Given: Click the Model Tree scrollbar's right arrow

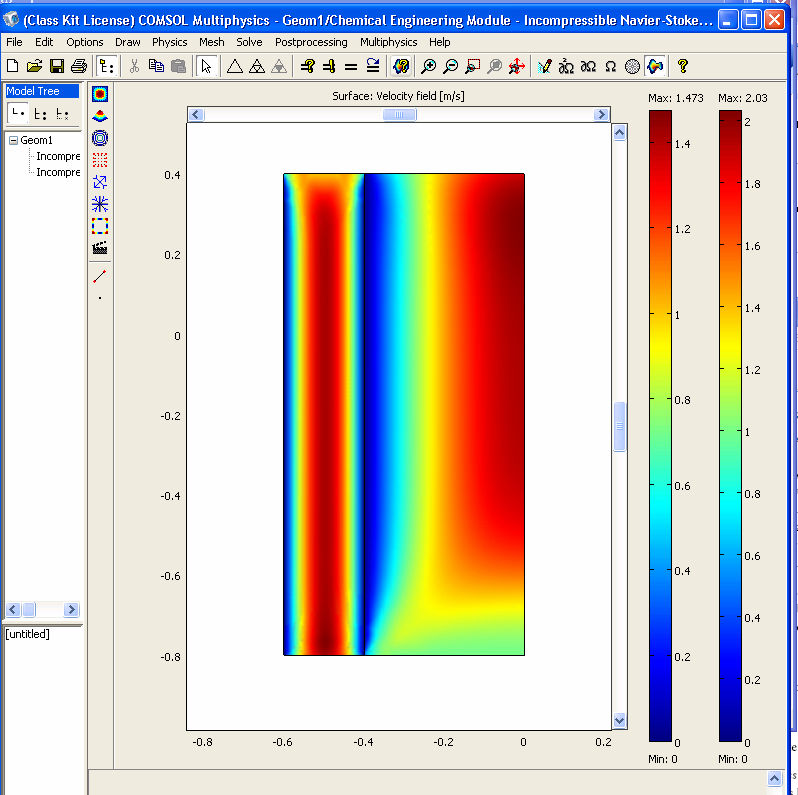Looking at the screenshot, I should tap(72, 609).
